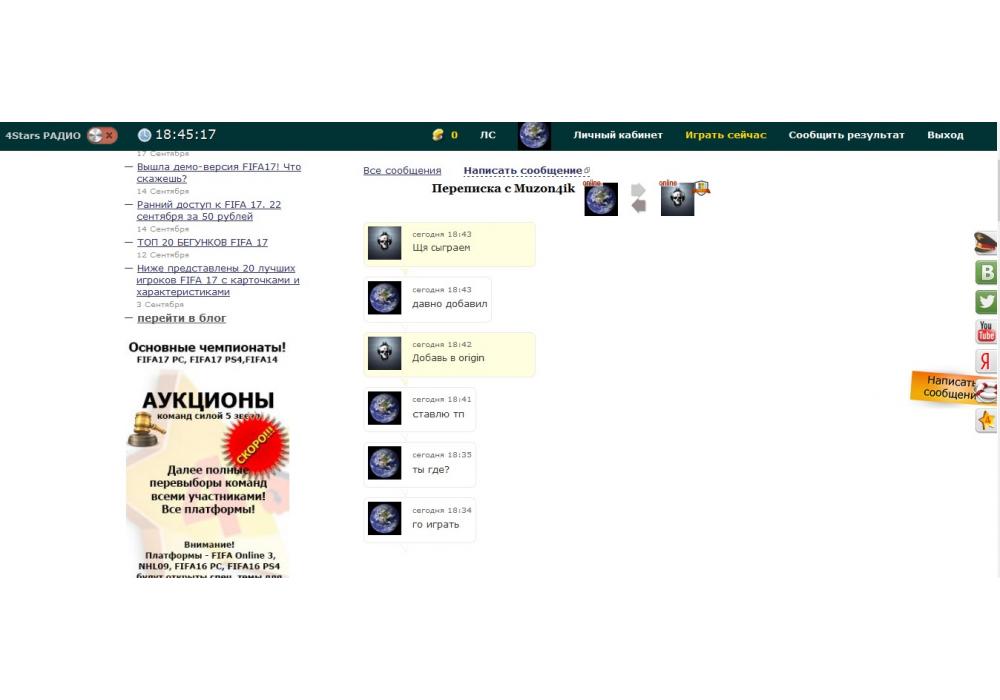Click the 4Stars РАДИО label

pos(43,135)
